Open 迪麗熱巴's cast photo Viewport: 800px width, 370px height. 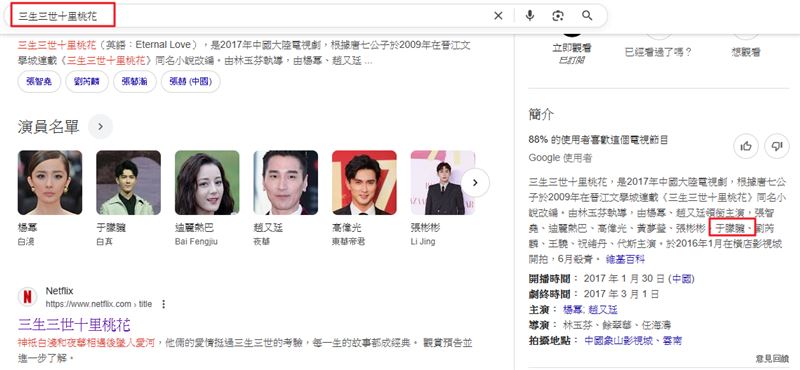[x=207, y=182]
